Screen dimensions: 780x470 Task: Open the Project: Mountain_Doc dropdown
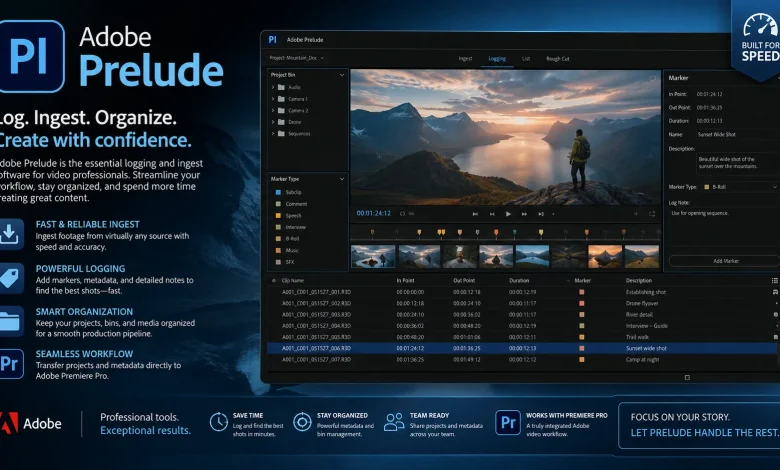(x=296, y=58)
